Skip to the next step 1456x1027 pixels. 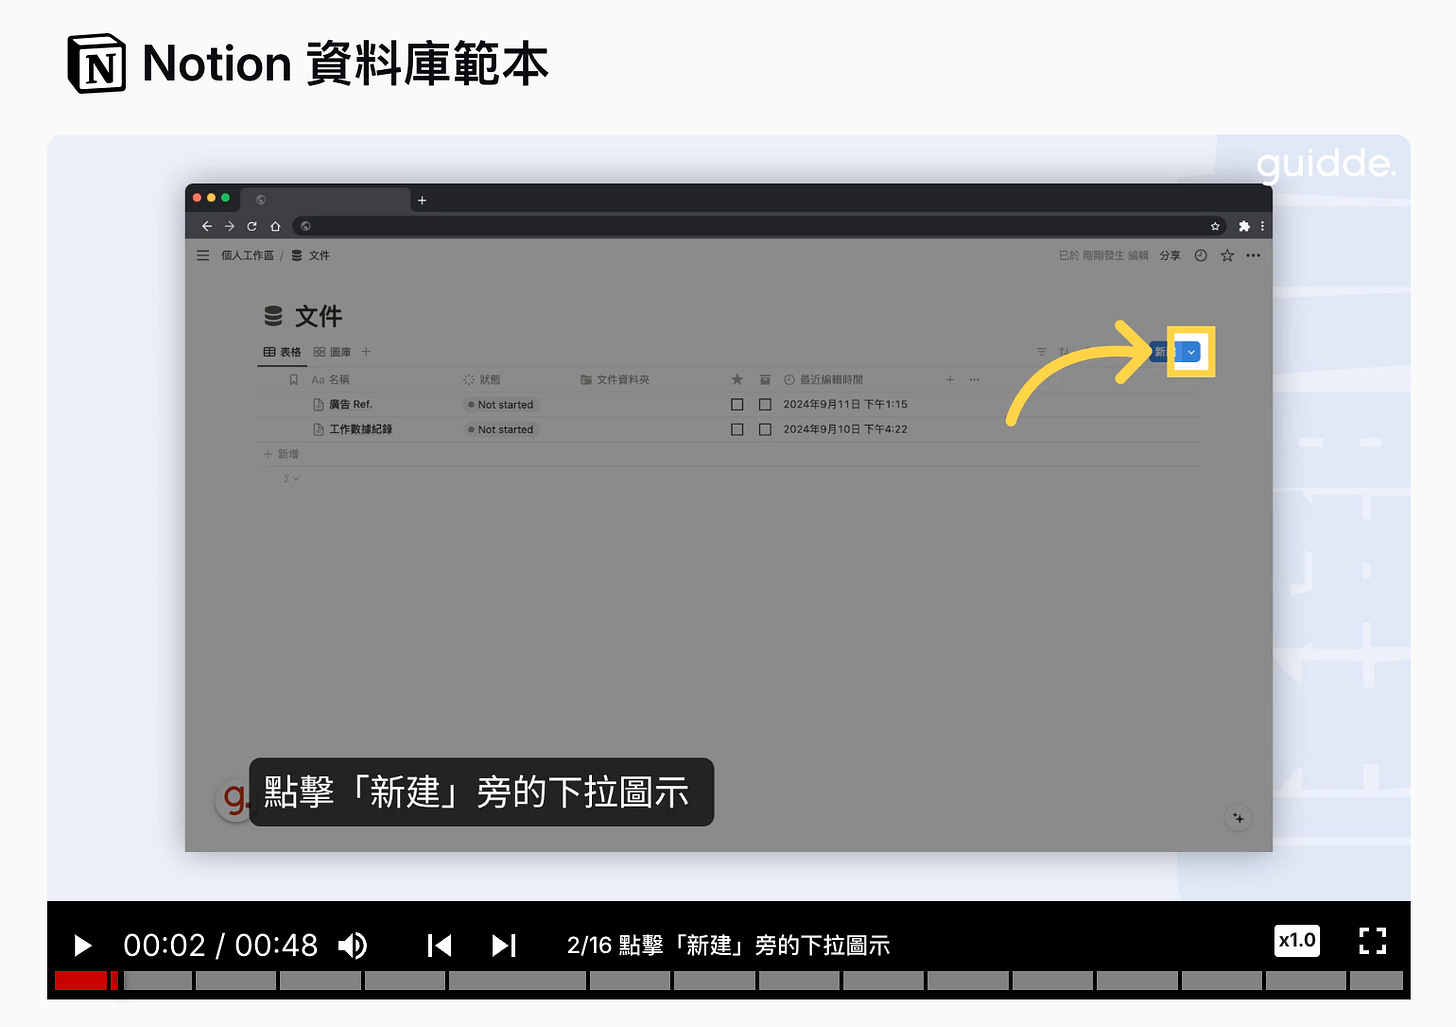[x=504, y=945]
